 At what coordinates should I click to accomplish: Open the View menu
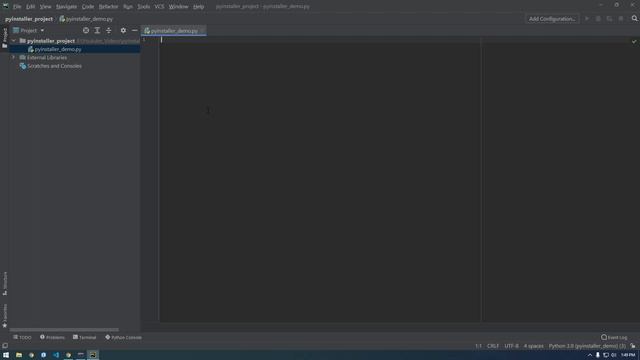pyautogui.click(x=45, y=7)
